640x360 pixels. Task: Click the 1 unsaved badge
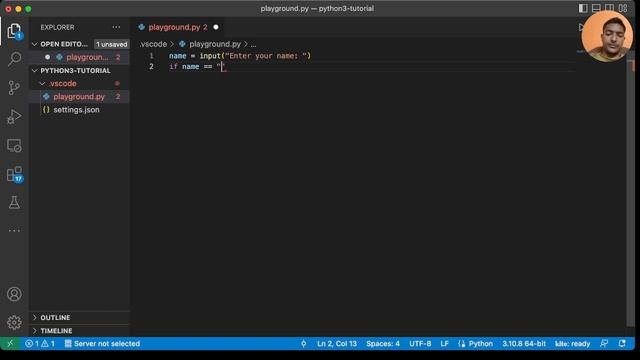tap(111, 44)
